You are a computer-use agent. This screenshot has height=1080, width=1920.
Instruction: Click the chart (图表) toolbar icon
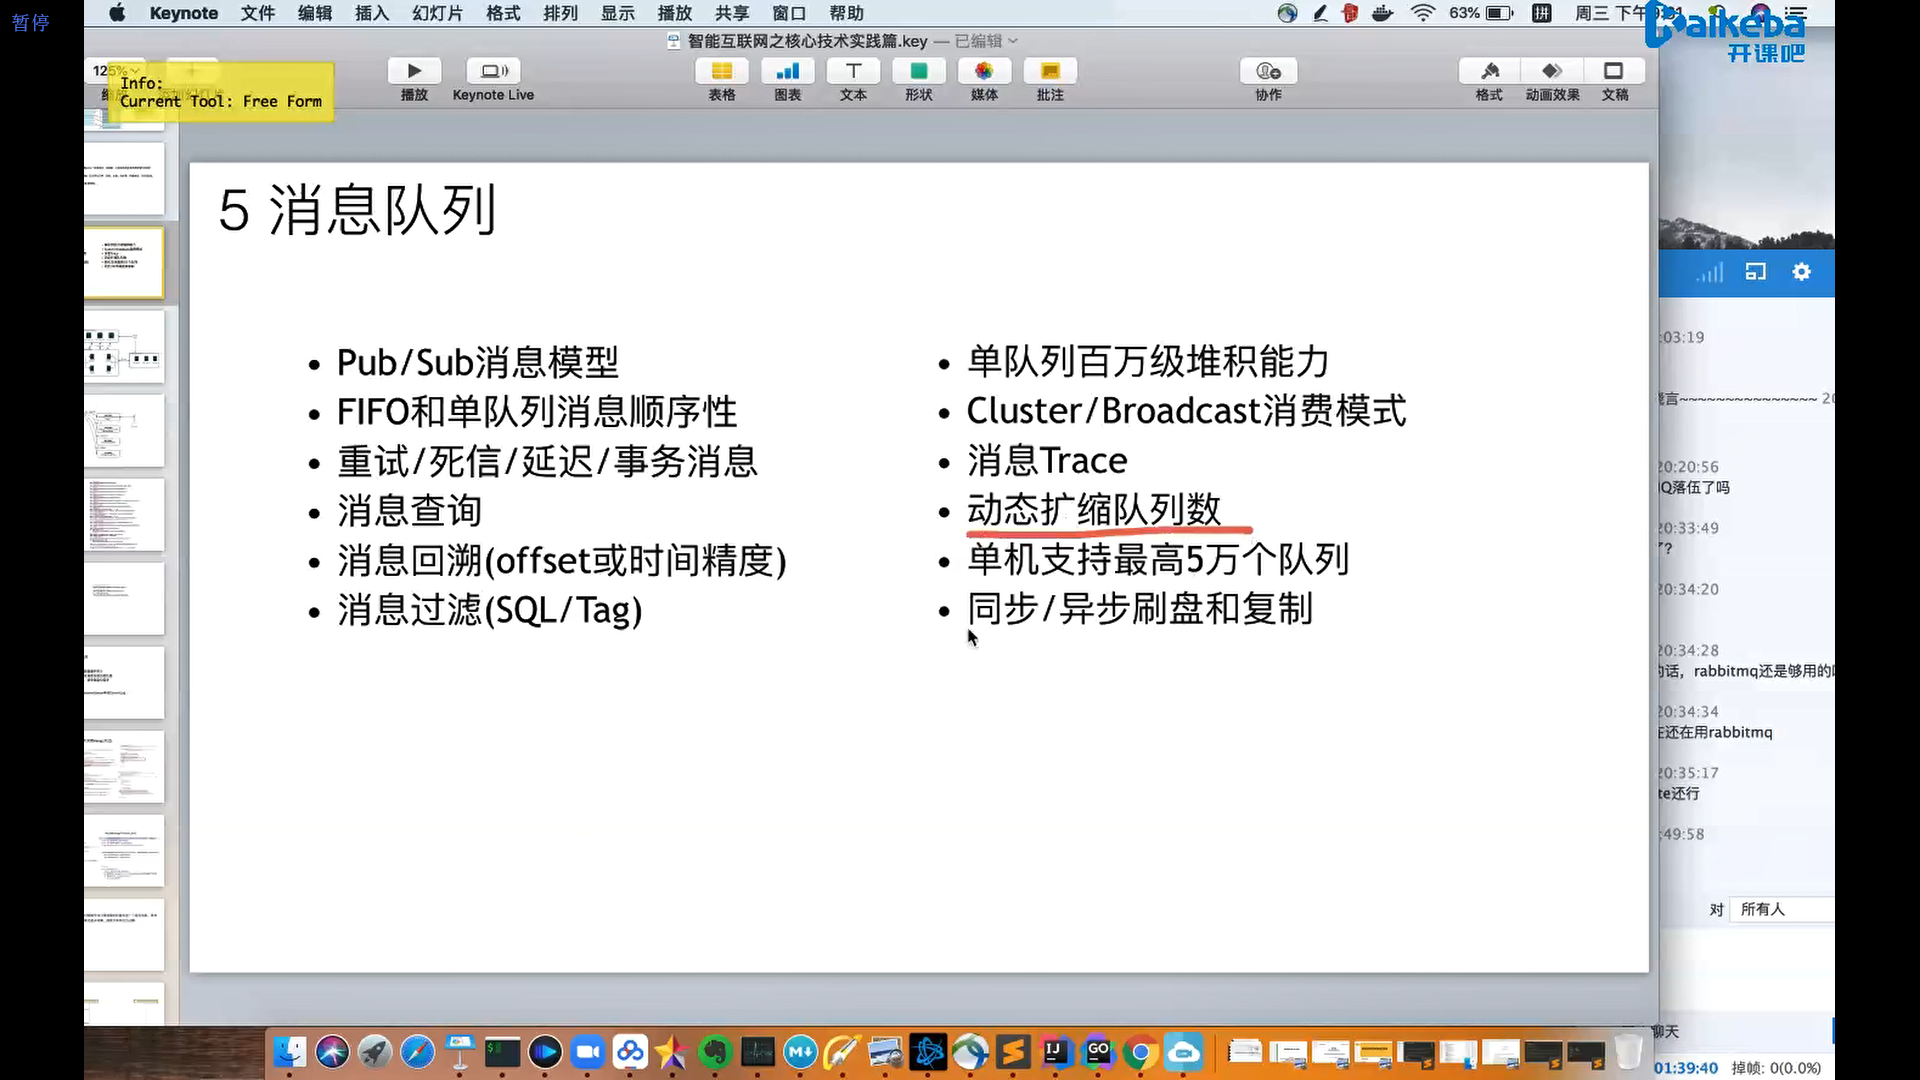[787, 71]
